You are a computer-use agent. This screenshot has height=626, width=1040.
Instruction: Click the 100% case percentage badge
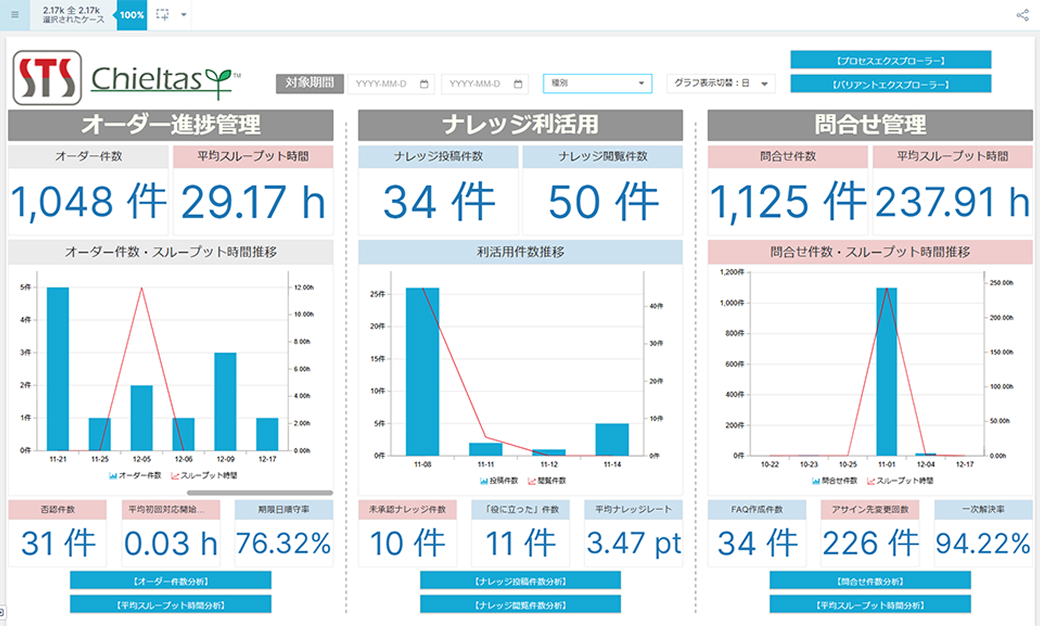point(131,15)
